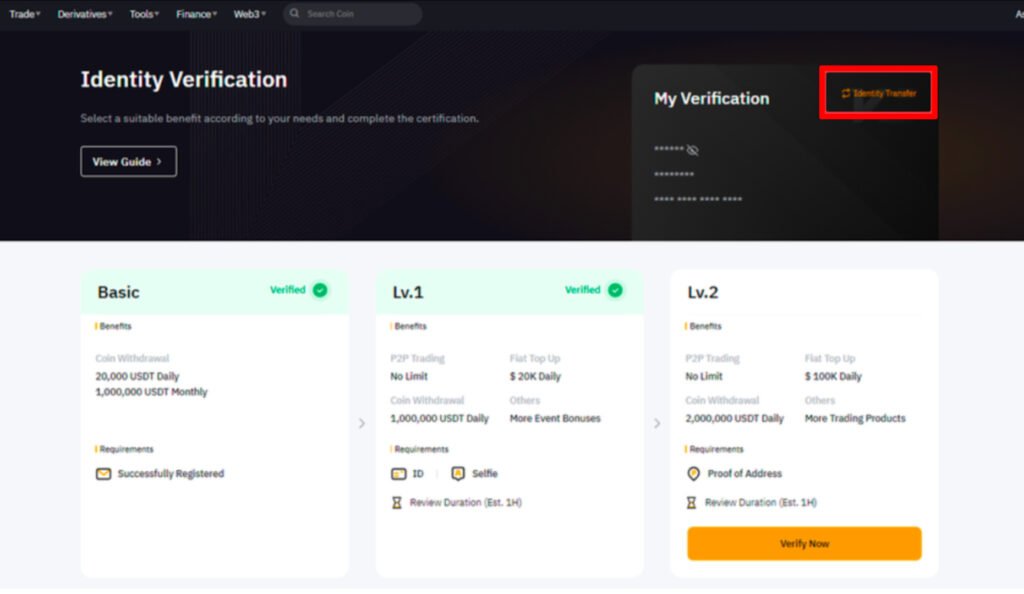Click the Selfie requirement icon

(x=458, y=473)
